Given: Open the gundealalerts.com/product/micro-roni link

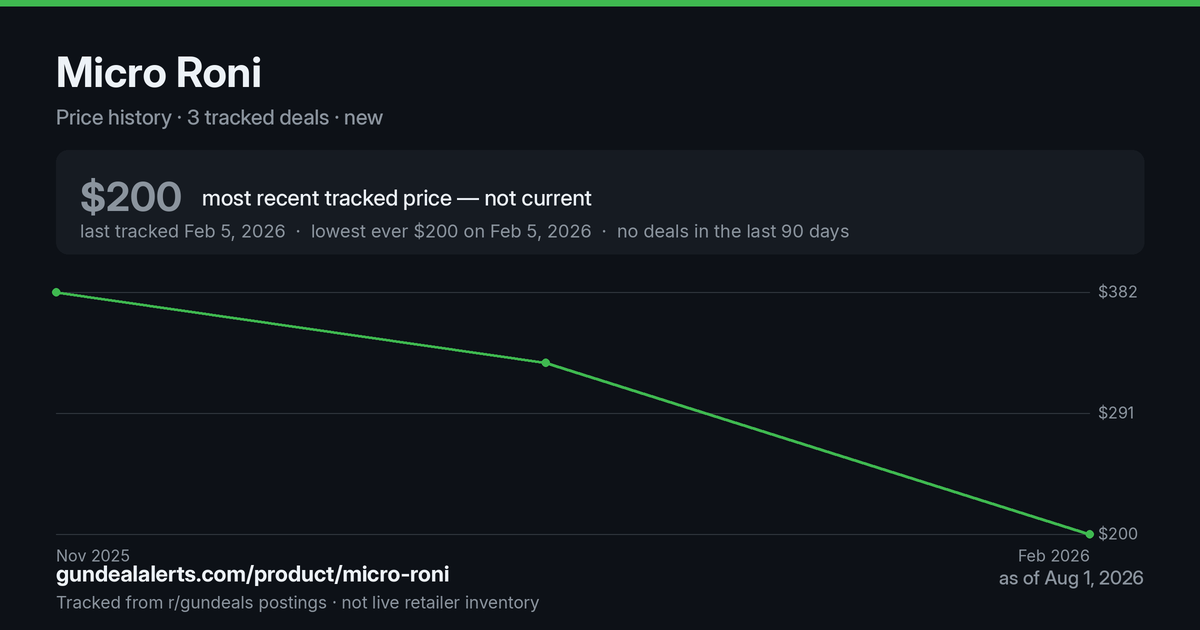Looking at the screenshot, I should tap(252, 574).
